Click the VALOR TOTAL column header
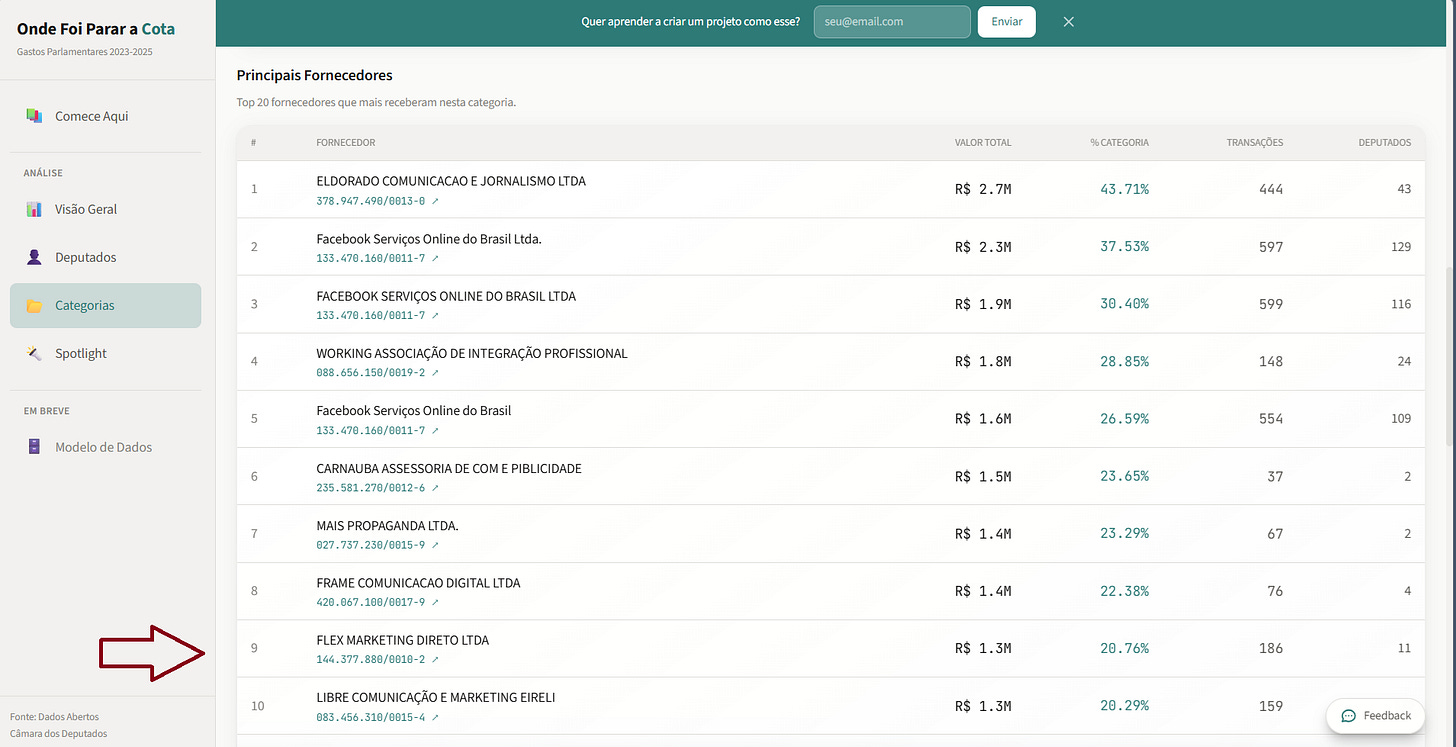The width and height of the screenshot is (1456, 747). tap(983, 143)
